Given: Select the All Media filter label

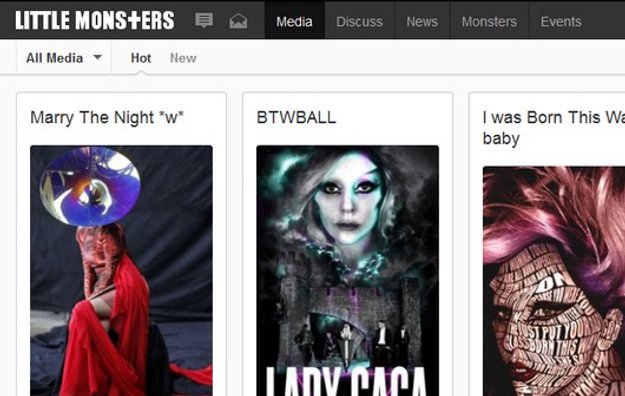Looking at the screenshot, I should 55,58.
